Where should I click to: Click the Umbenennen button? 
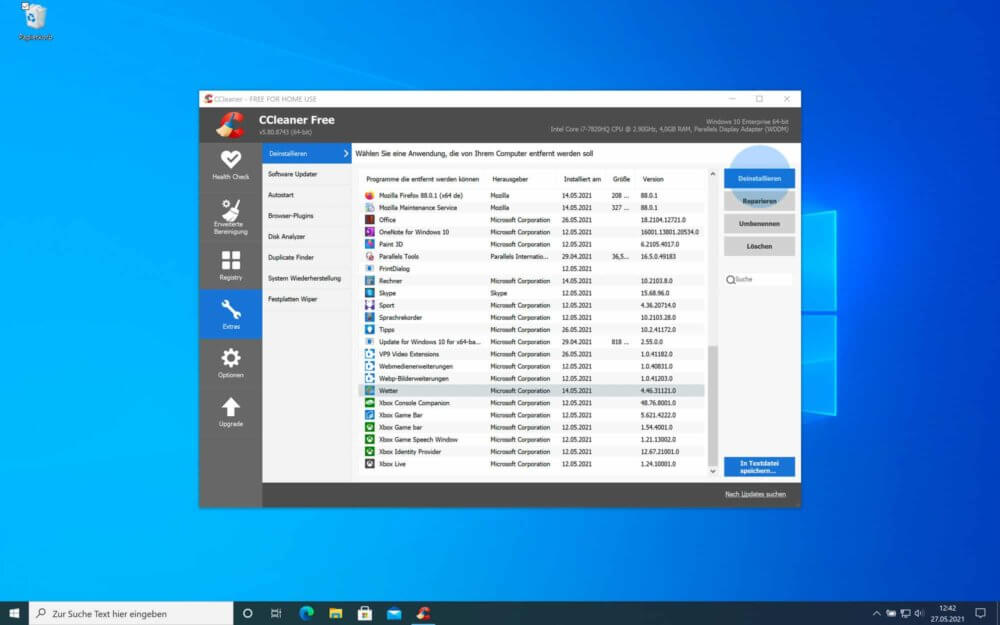pos(759,224)
